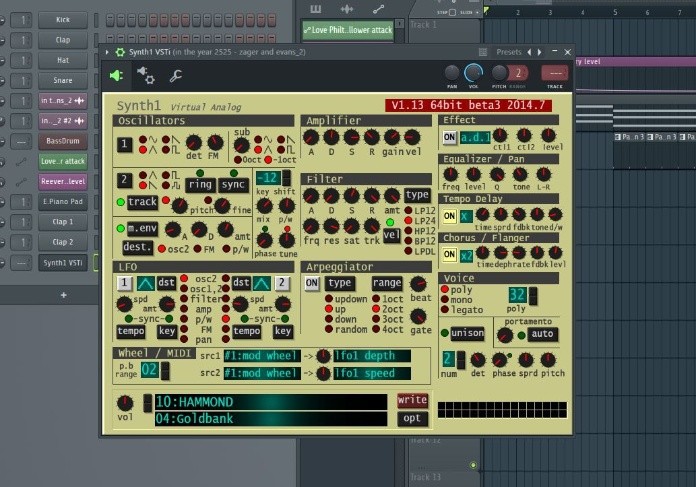Toggle the LFO 1 tempo button
The width and height of the screenshot is (696, 487).
click(x=131, y=331)
